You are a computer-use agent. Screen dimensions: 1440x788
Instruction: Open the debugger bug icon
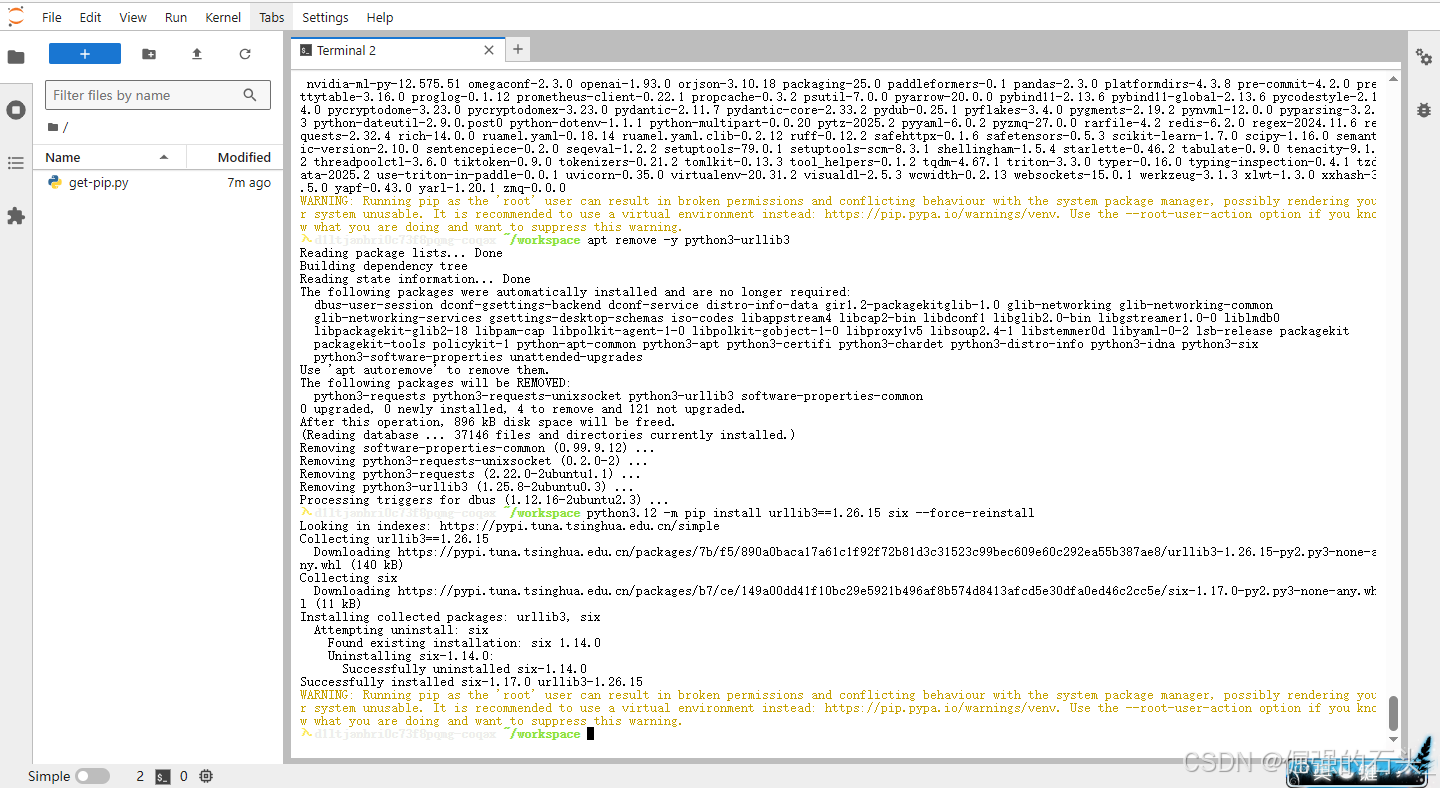coord(1423,110)
